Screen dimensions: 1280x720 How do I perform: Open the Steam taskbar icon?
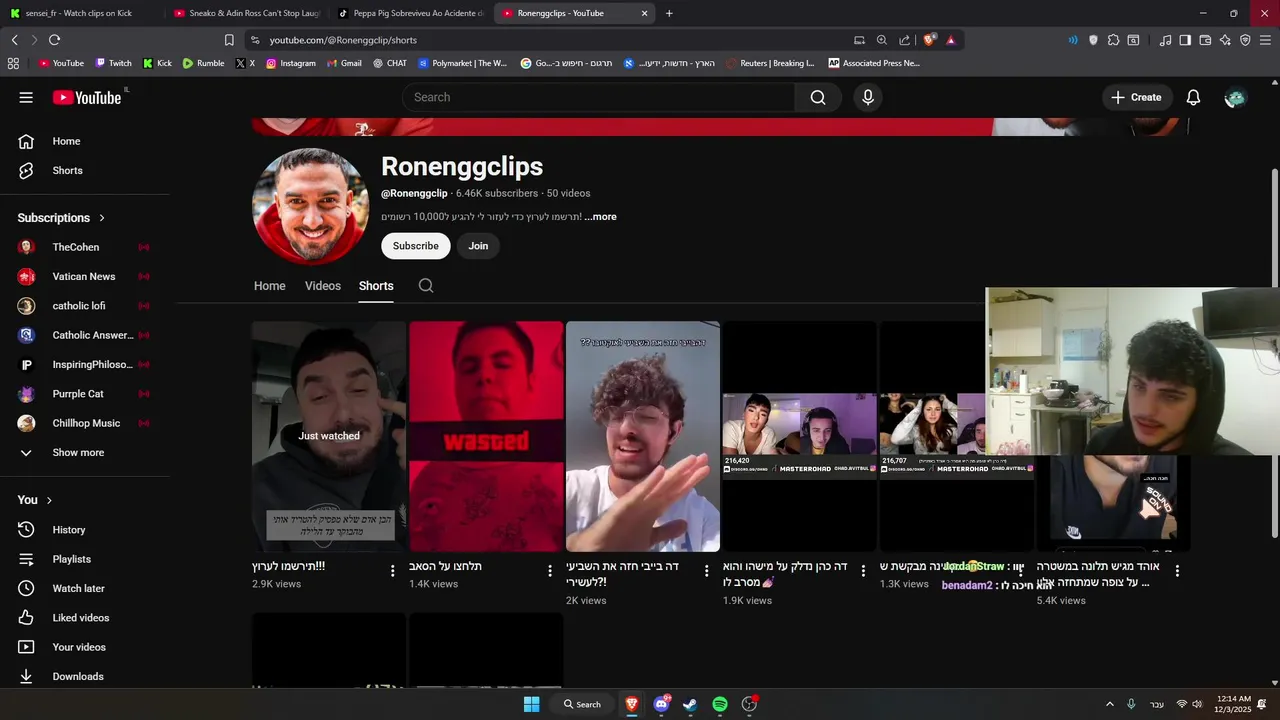tap(690, 704)
